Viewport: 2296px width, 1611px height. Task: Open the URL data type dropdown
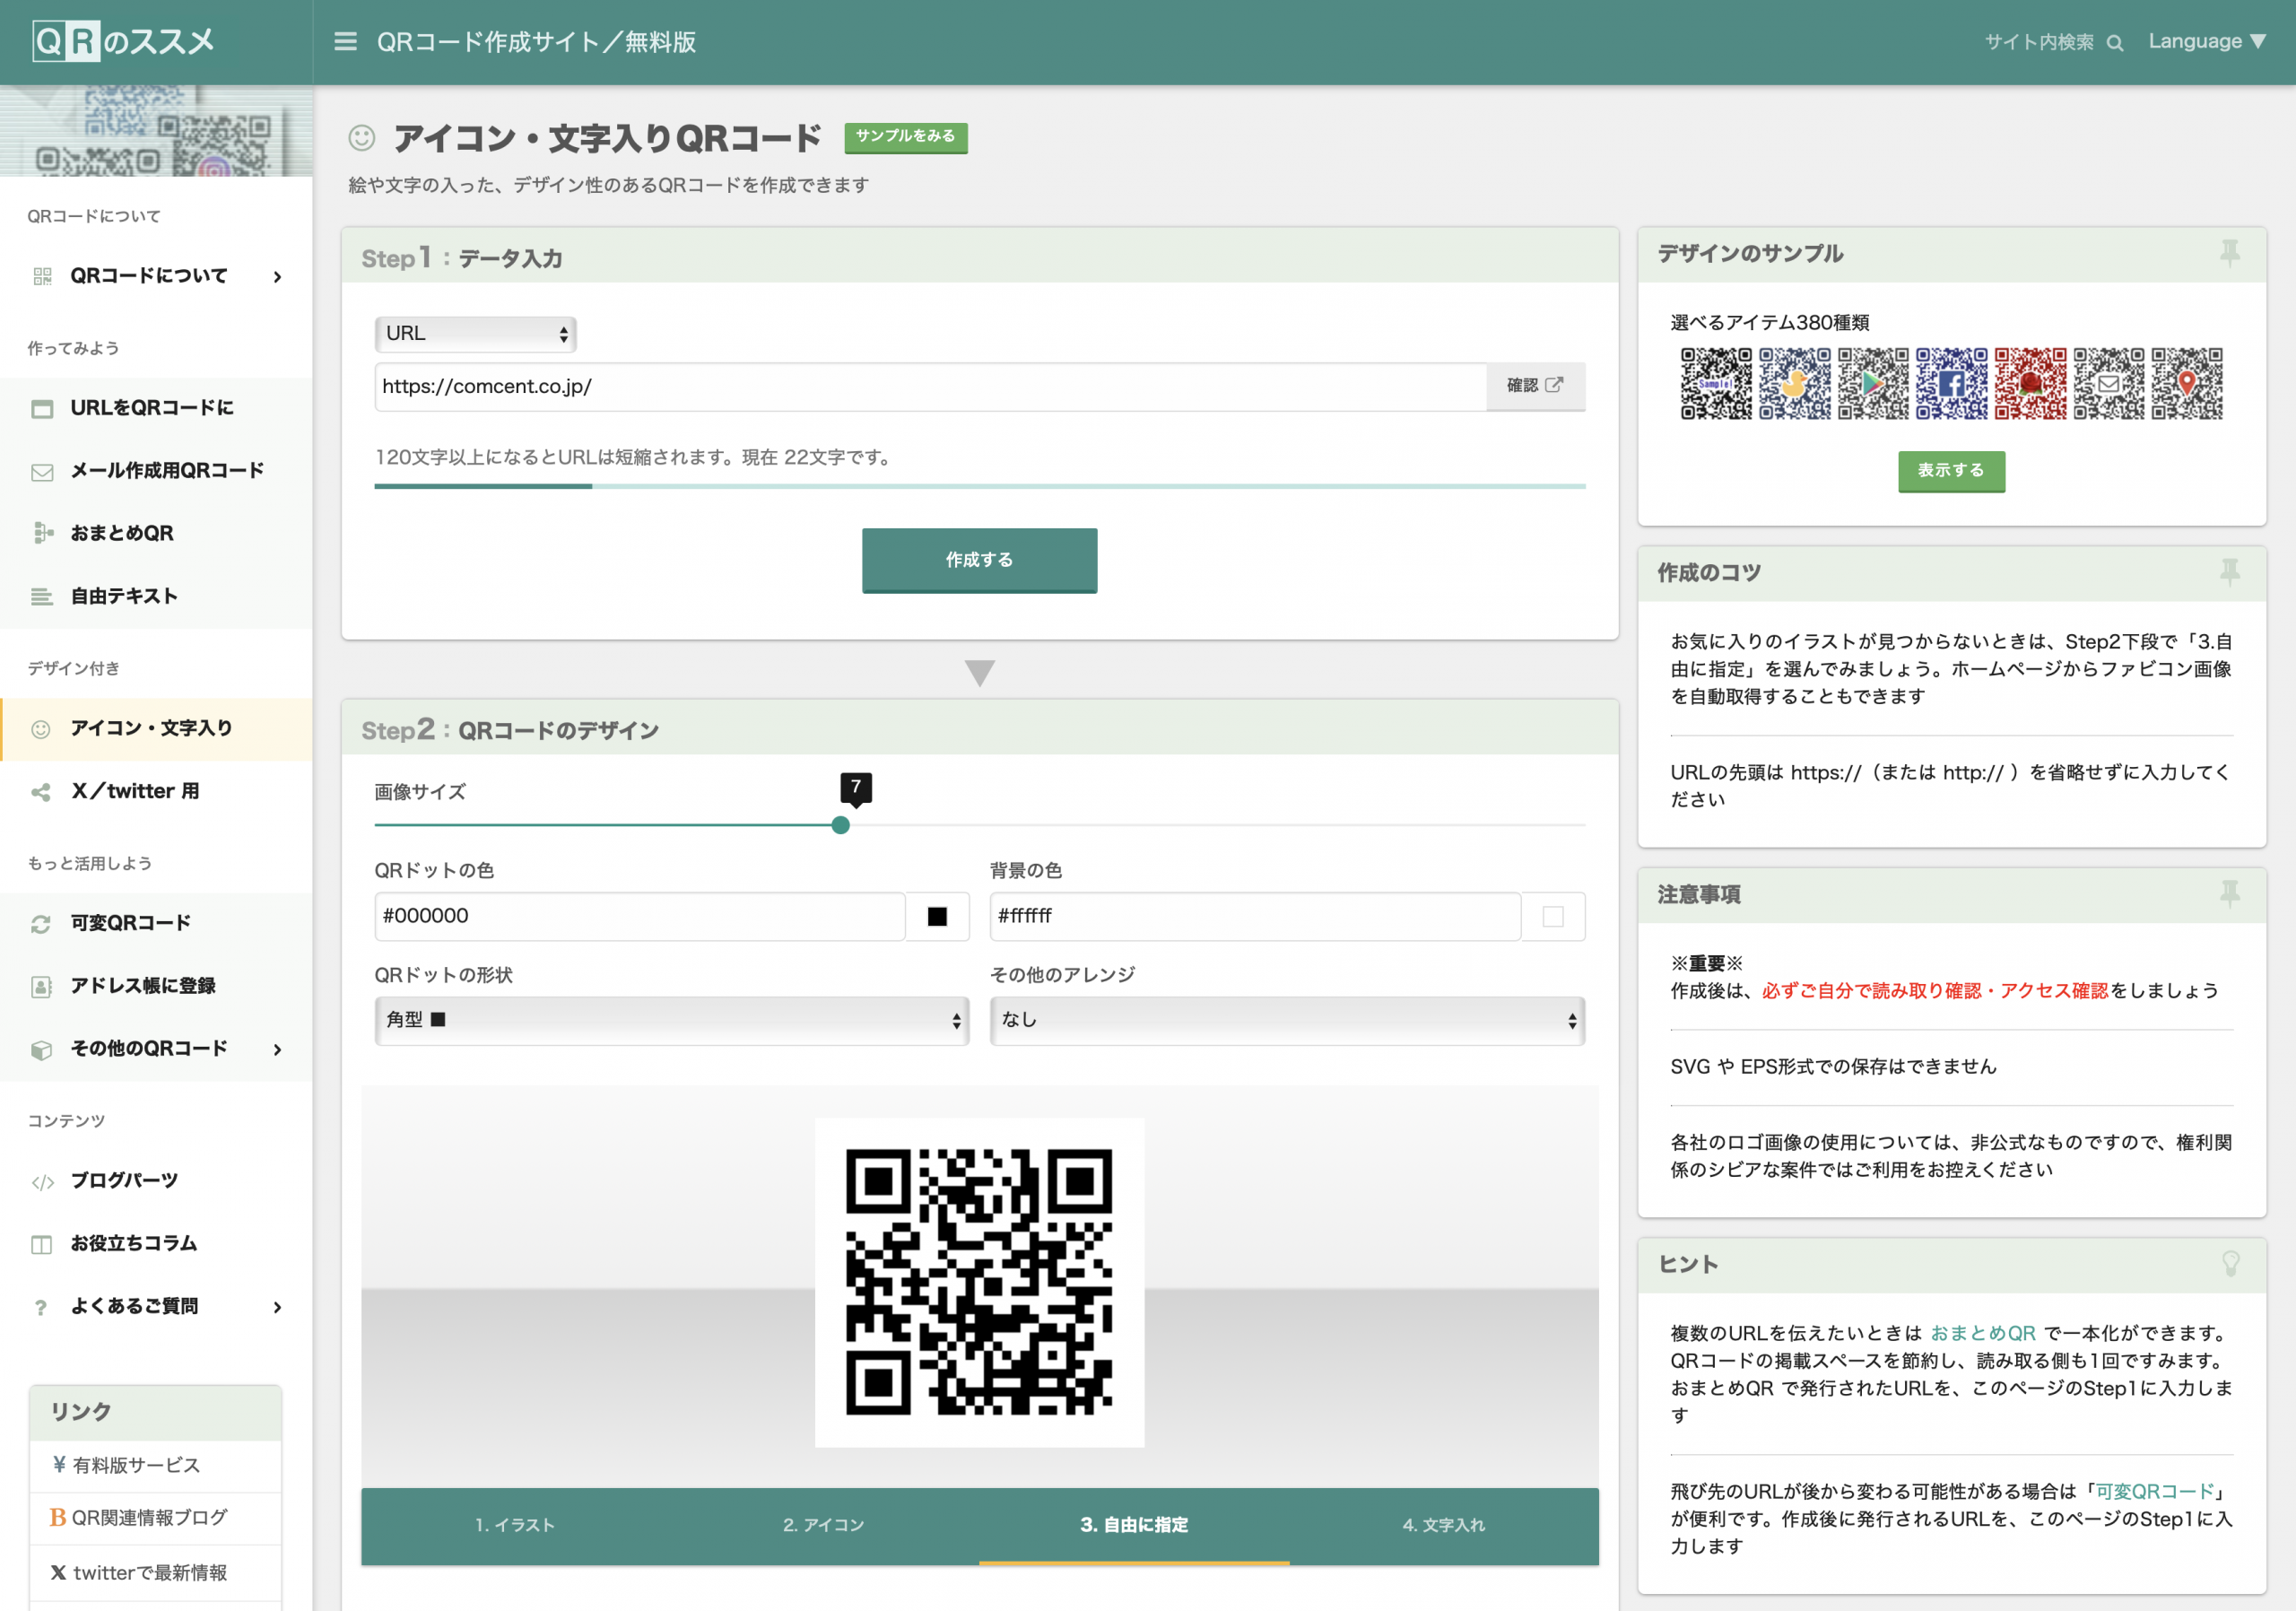click(x=475, y=333)
